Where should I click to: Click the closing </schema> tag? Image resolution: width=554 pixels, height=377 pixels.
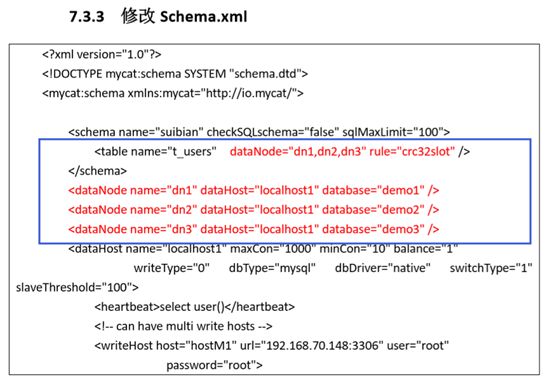click(x=98, y=171)
